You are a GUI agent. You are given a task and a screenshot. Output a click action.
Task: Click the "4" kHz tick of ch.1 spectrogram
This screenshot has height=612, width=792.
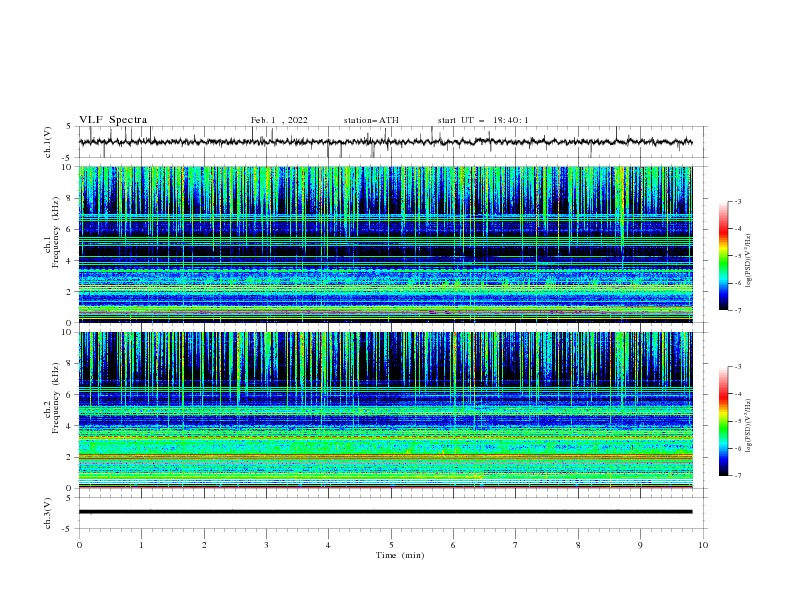70,261
